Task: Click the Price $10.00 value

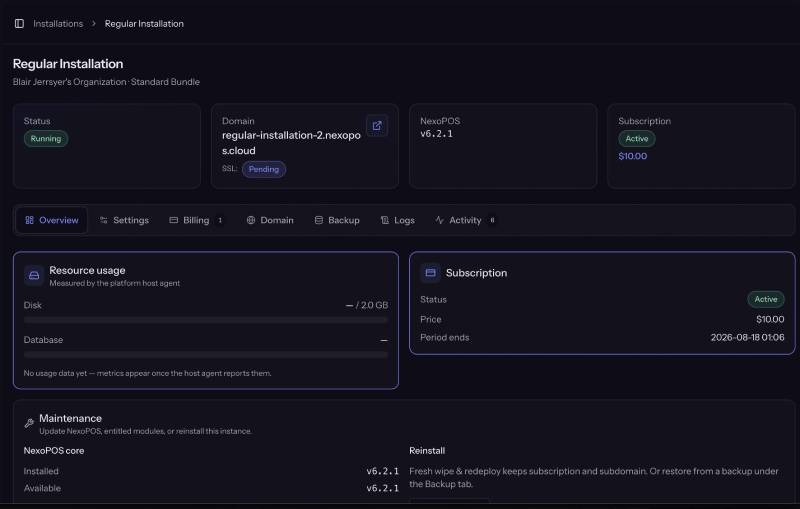Action: (770, 319)
